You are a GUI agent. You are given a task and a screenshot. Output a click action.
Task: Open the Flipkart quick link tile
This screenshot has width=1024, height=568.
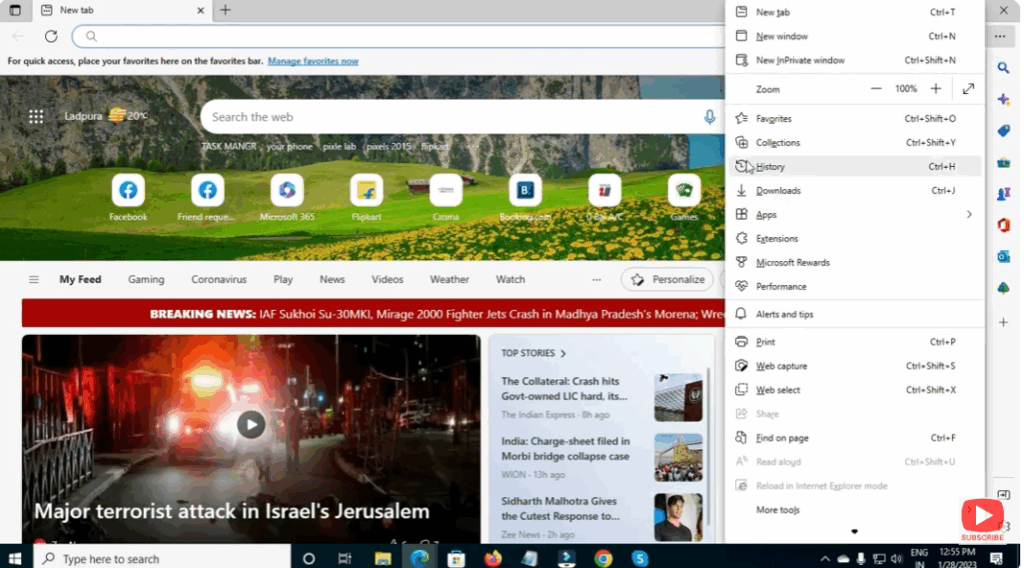click(x=366, y=191)
